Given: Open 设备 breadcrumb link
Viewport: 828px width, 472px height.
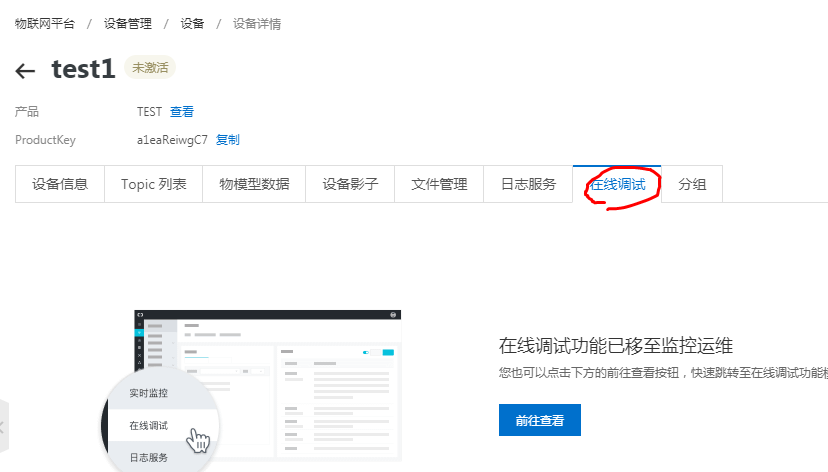Looking at the screenshot, I should pos(192,24).
